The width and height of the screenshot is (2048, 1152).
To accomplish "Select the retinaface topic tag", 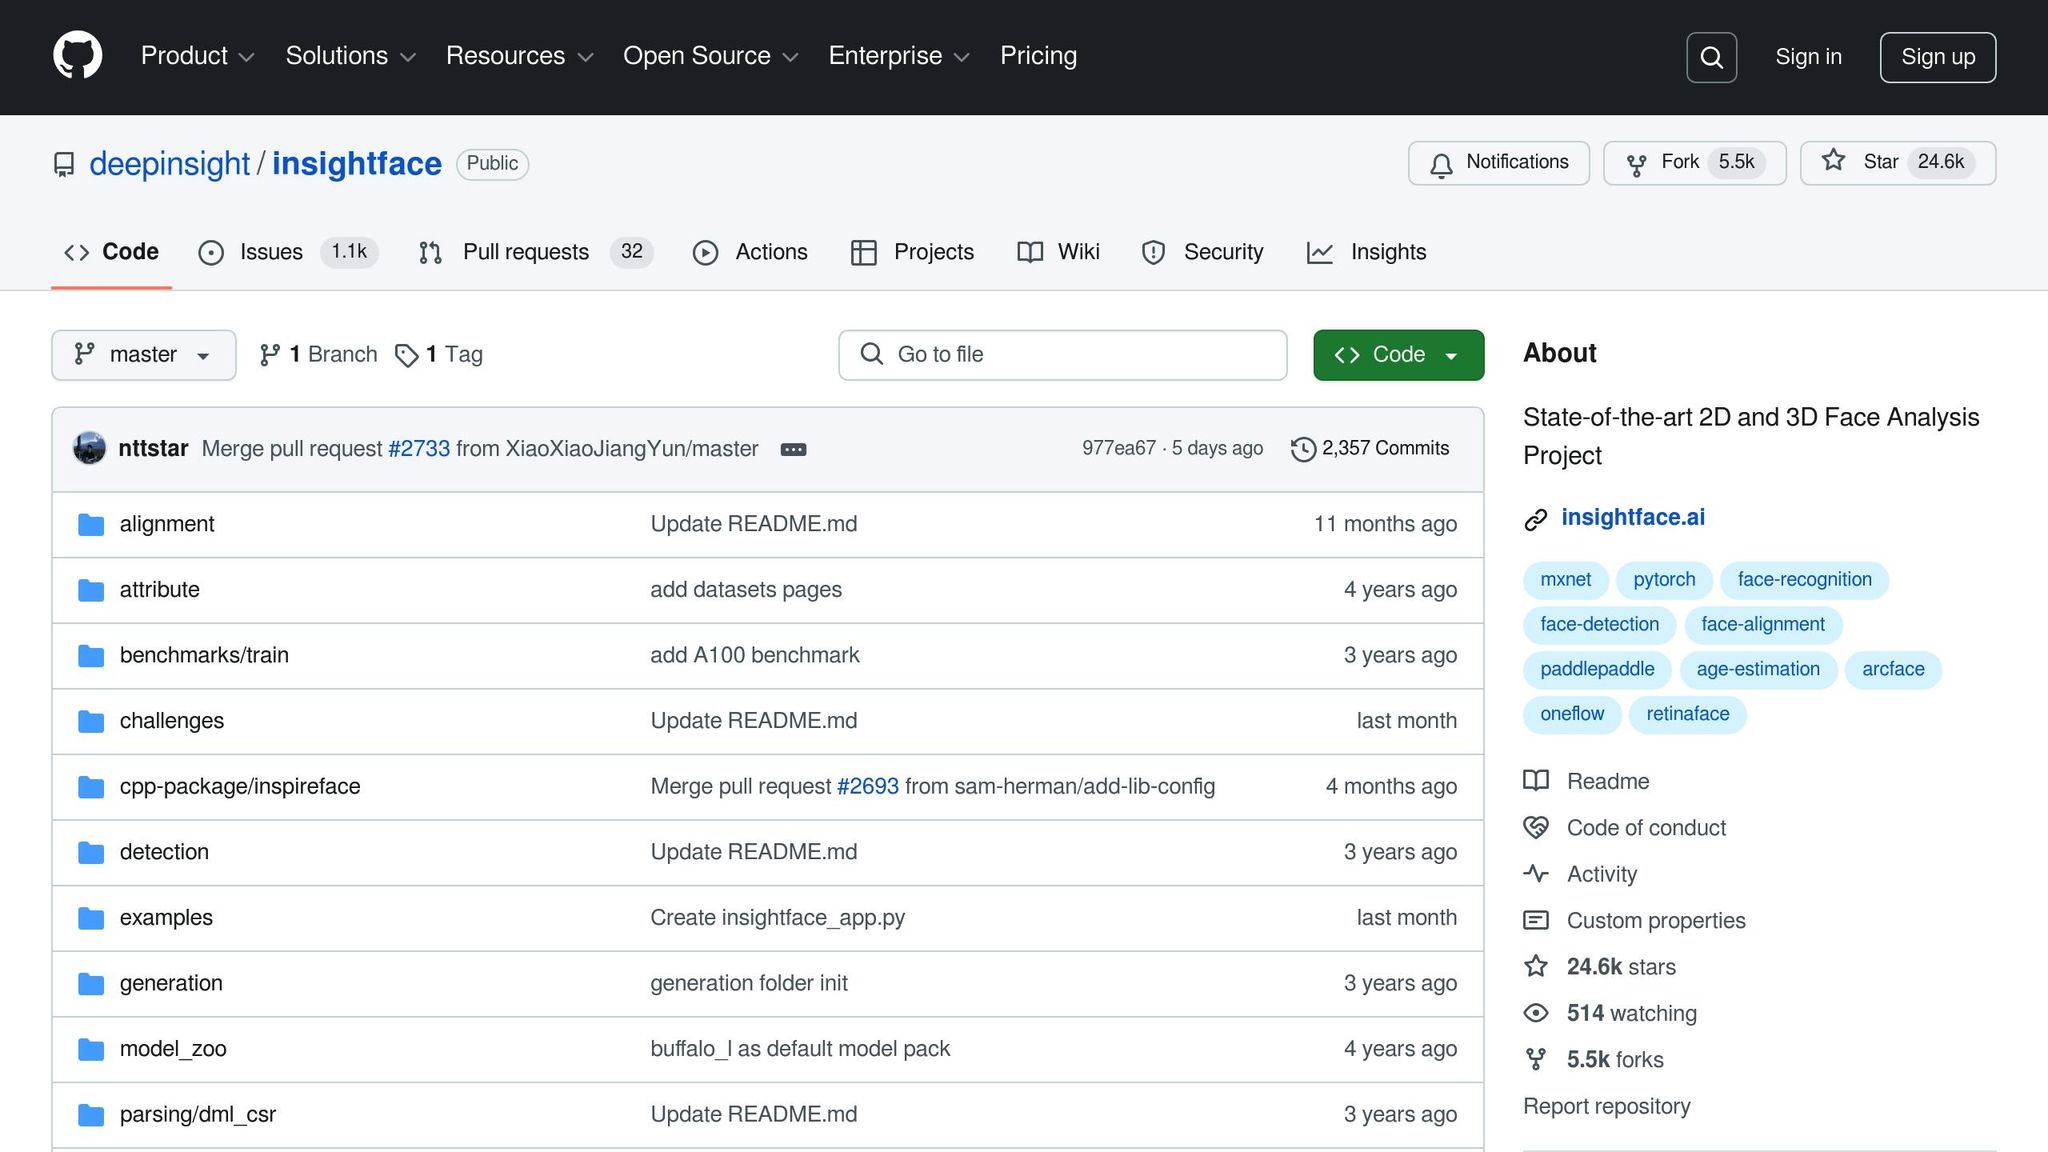I will click(1687, 714).
